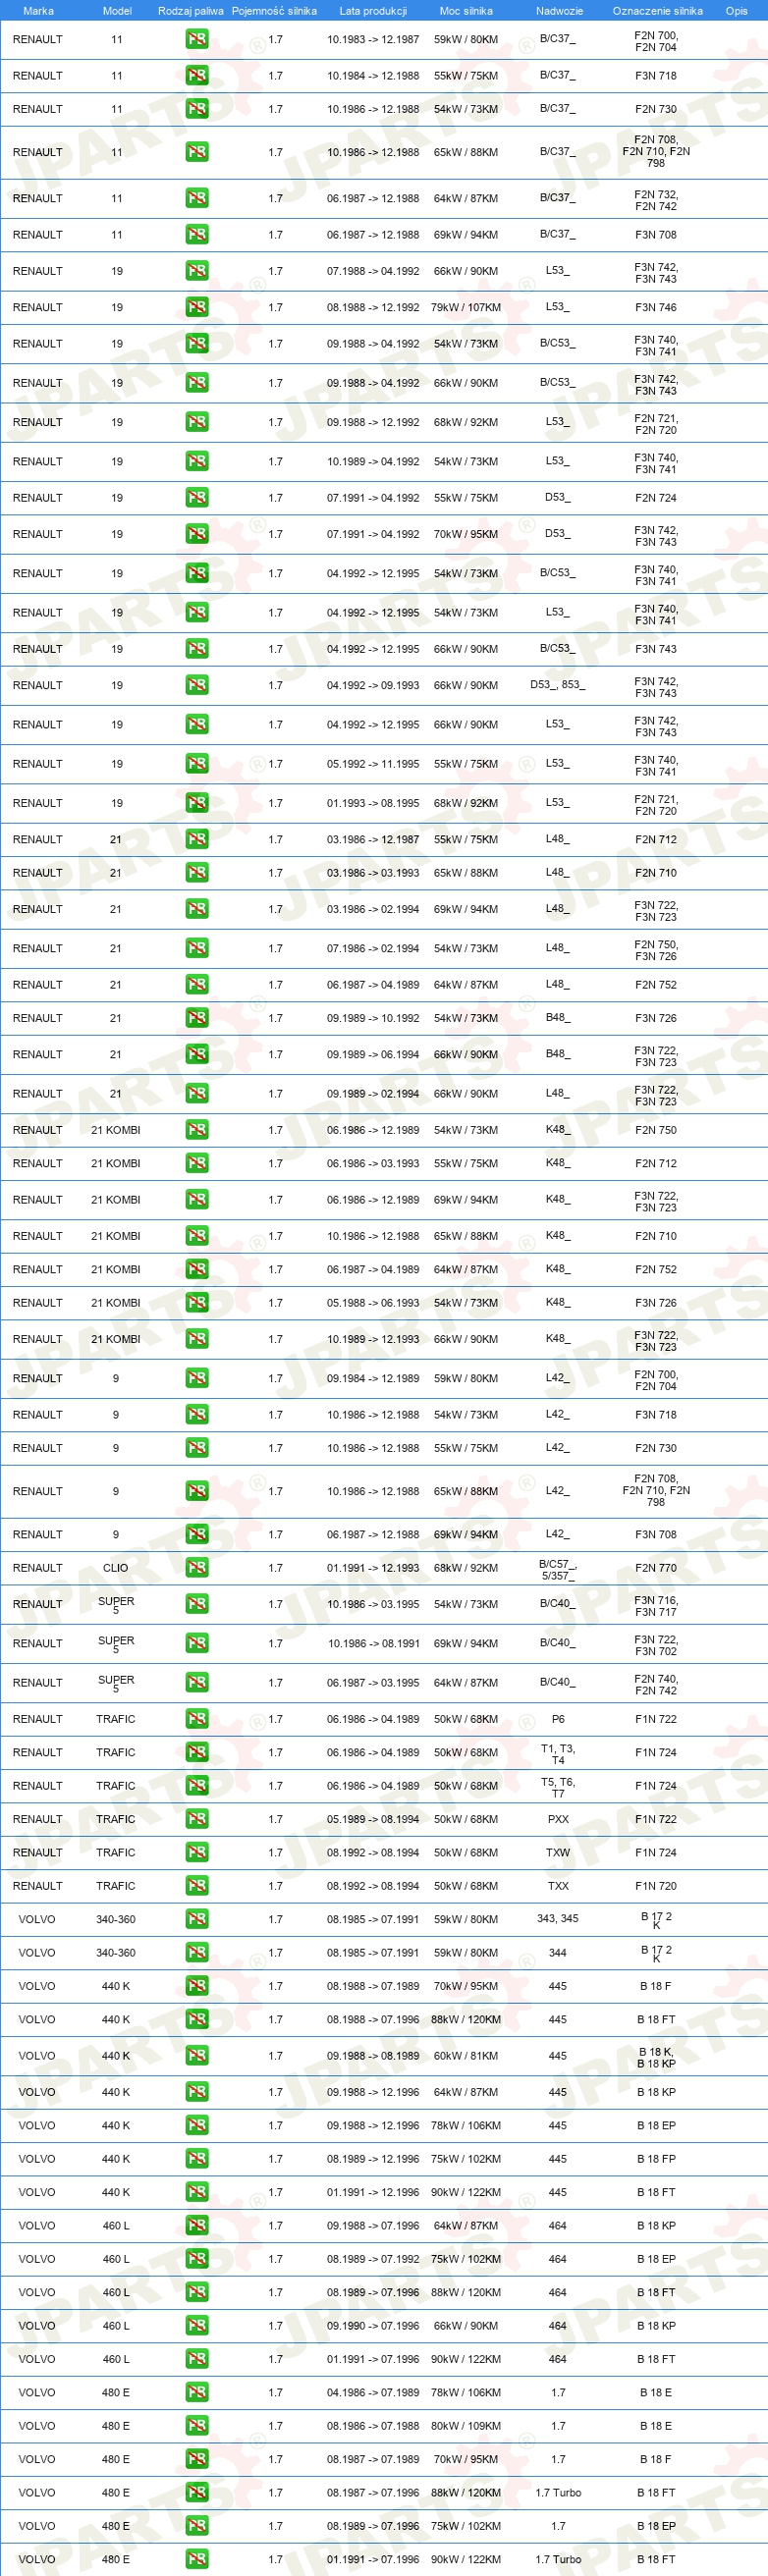Click fuel icon in 21 KOMBI F2N 750 row
The width and height of the screenshot is (768, 2576).
[197, 1129]
